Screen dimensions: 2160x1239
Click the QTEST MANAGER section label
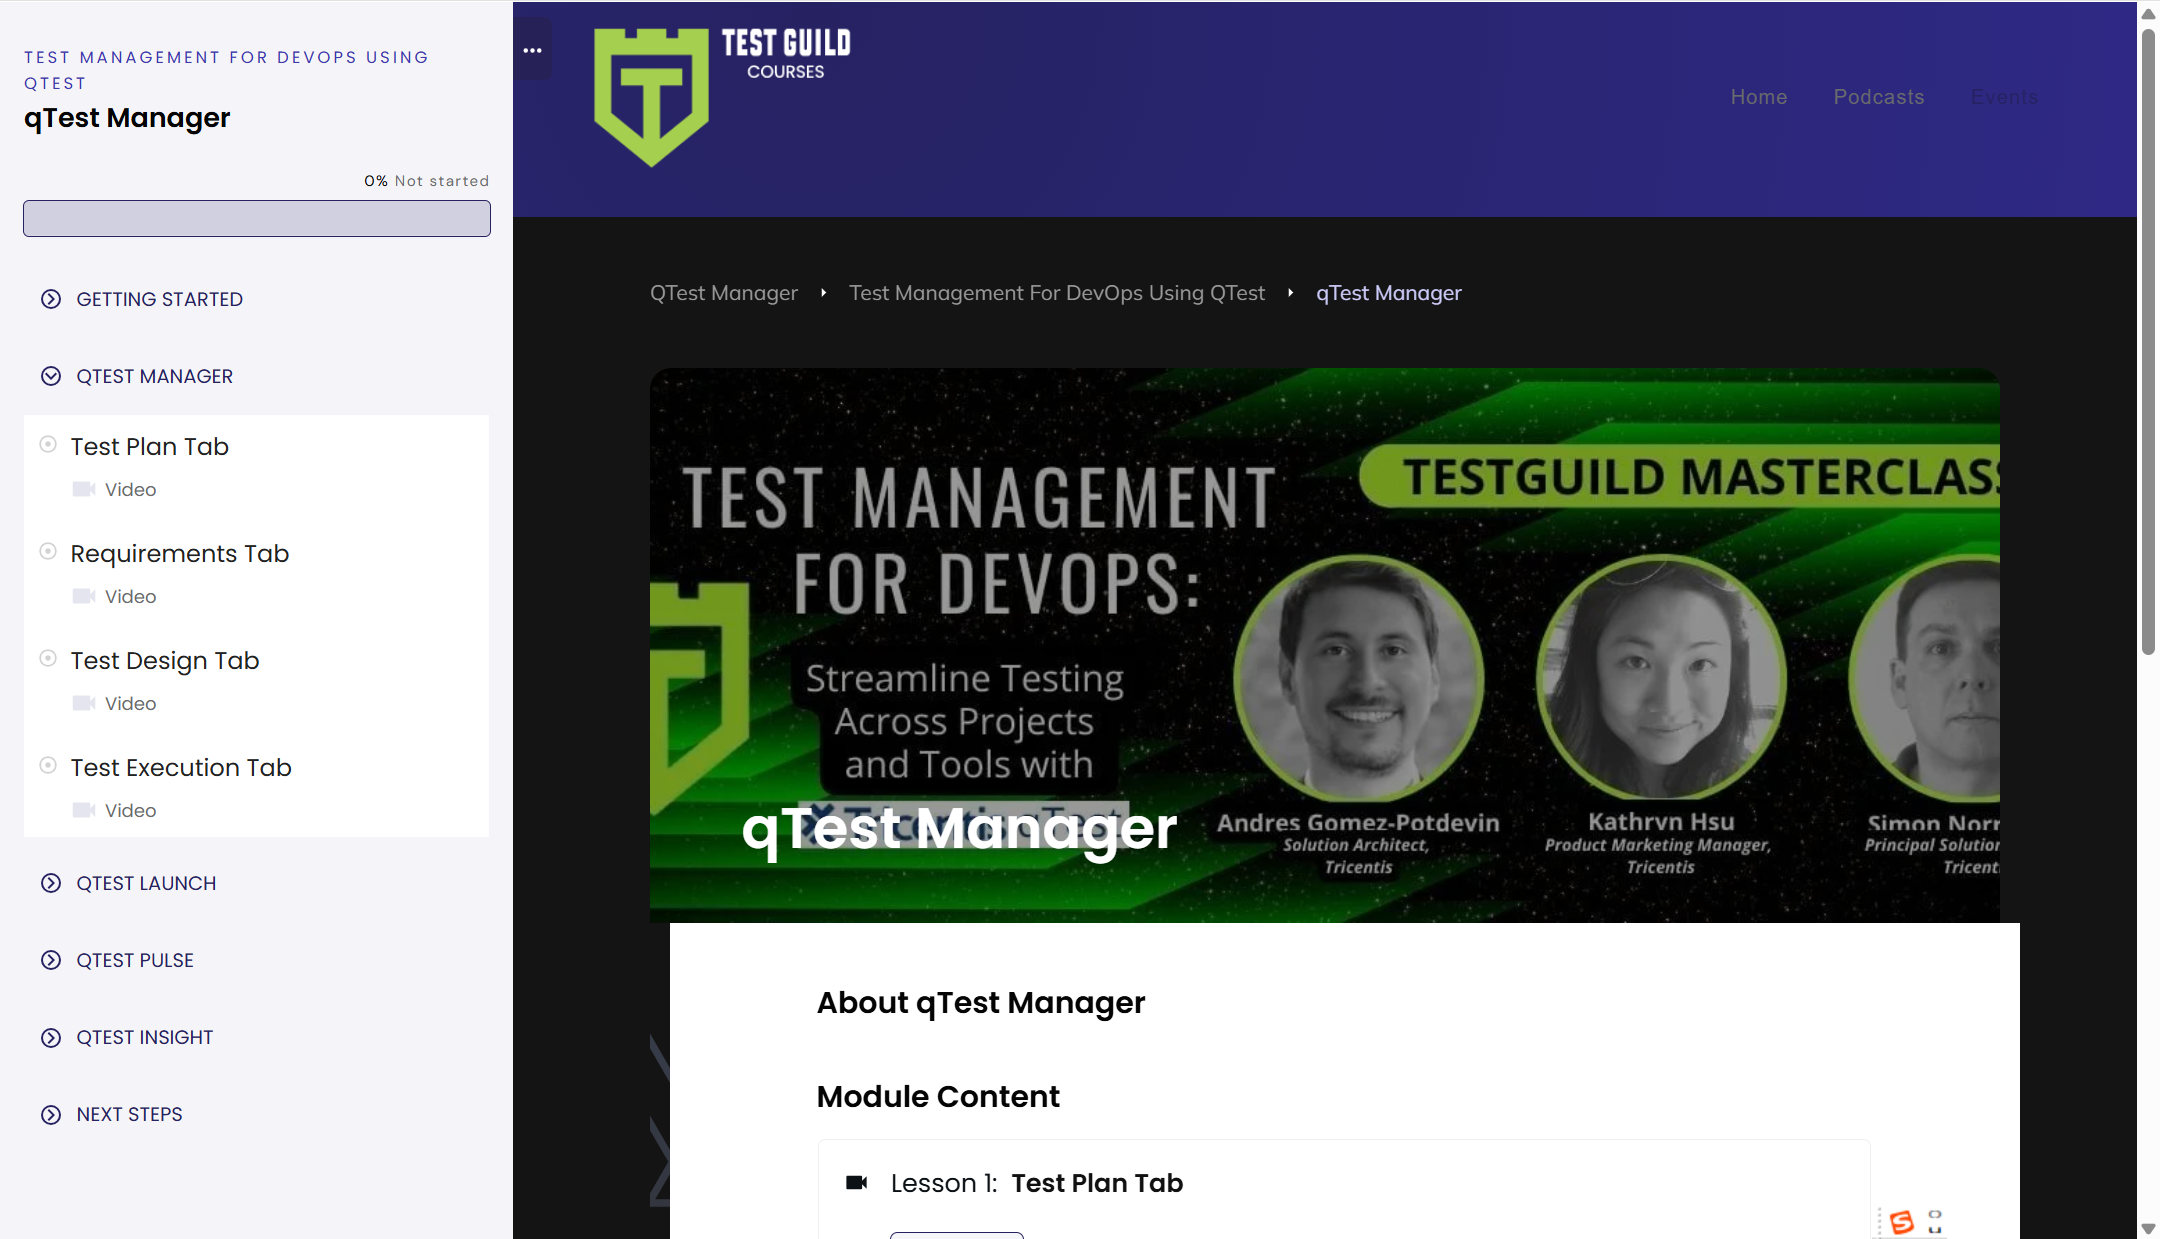coord(155,376)
